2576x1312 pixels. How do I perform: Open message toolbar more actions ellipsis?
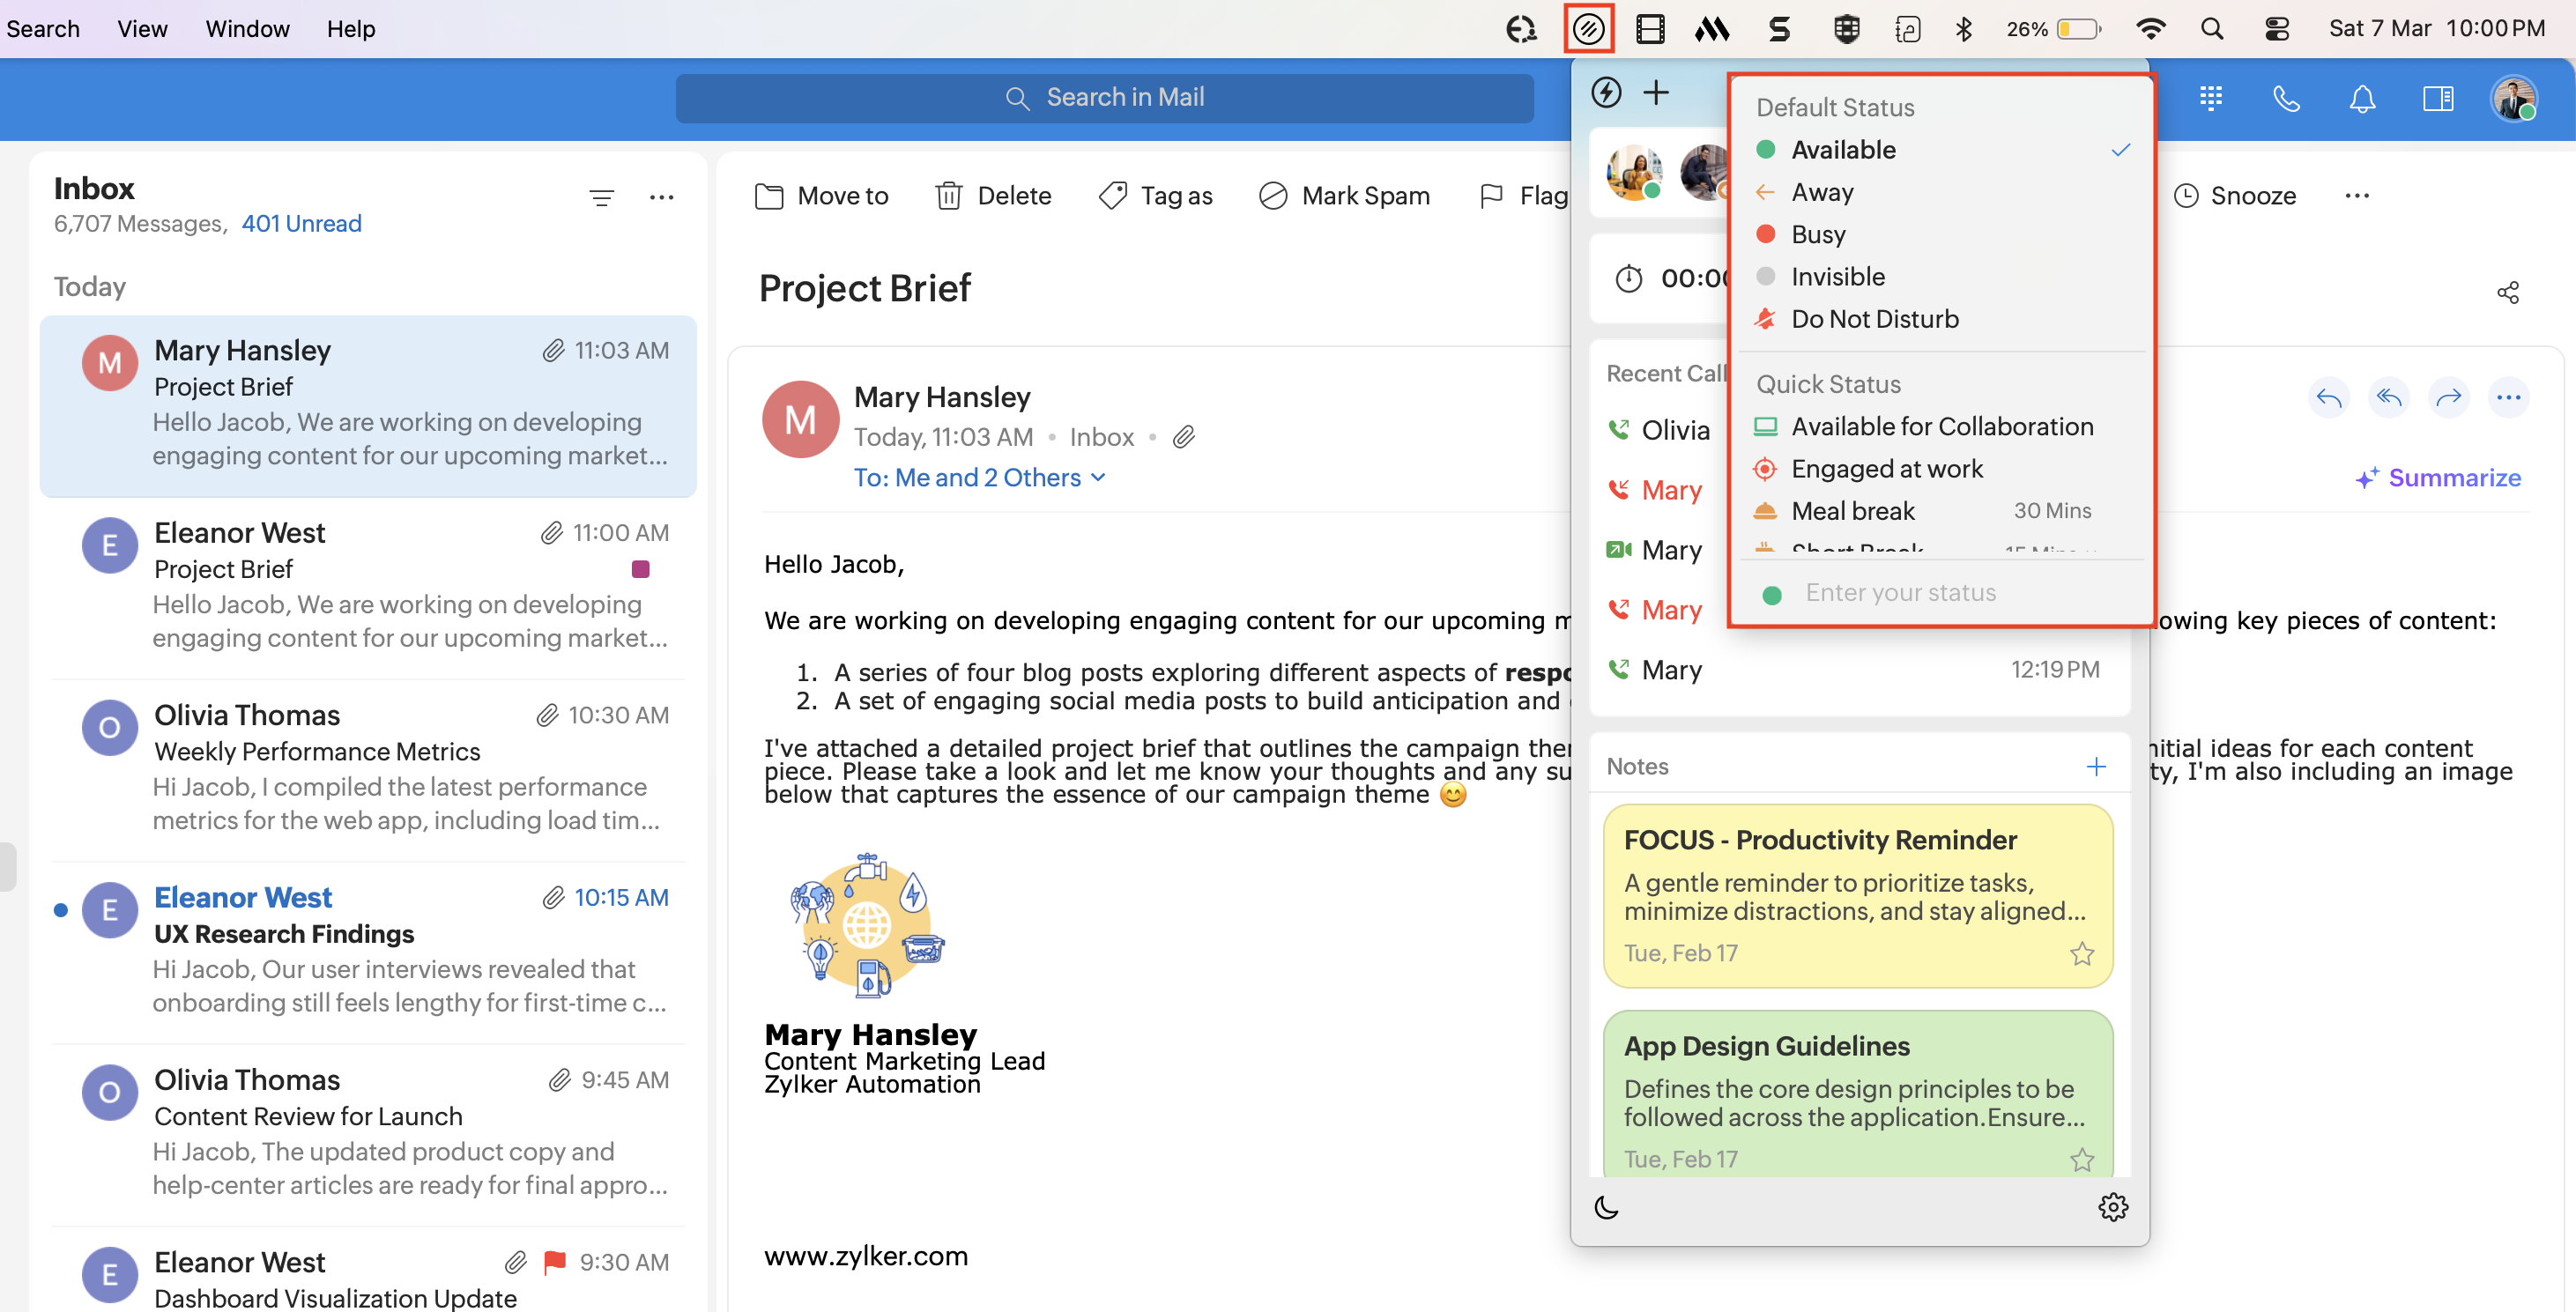click(2357, 196)
